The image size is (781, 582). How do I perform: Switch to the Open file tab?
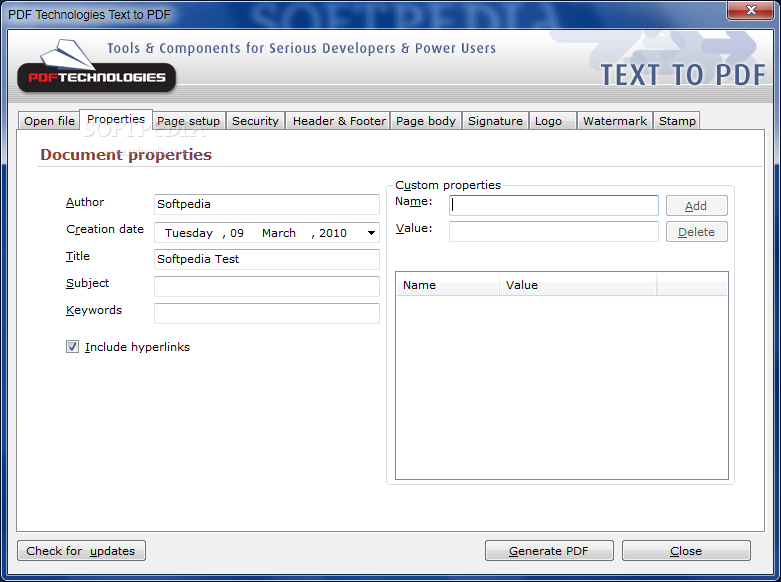tap(49, 121)
